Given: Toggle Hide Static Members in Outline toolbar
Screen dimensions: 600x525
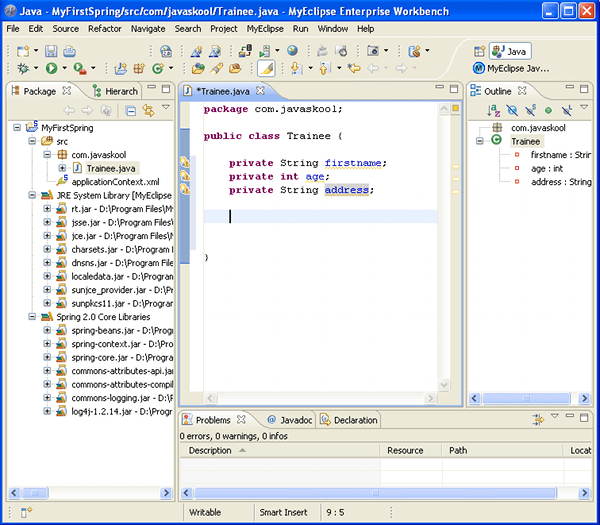Looking at the screenshot, I should pyautogui.click(x=530, y=110).
